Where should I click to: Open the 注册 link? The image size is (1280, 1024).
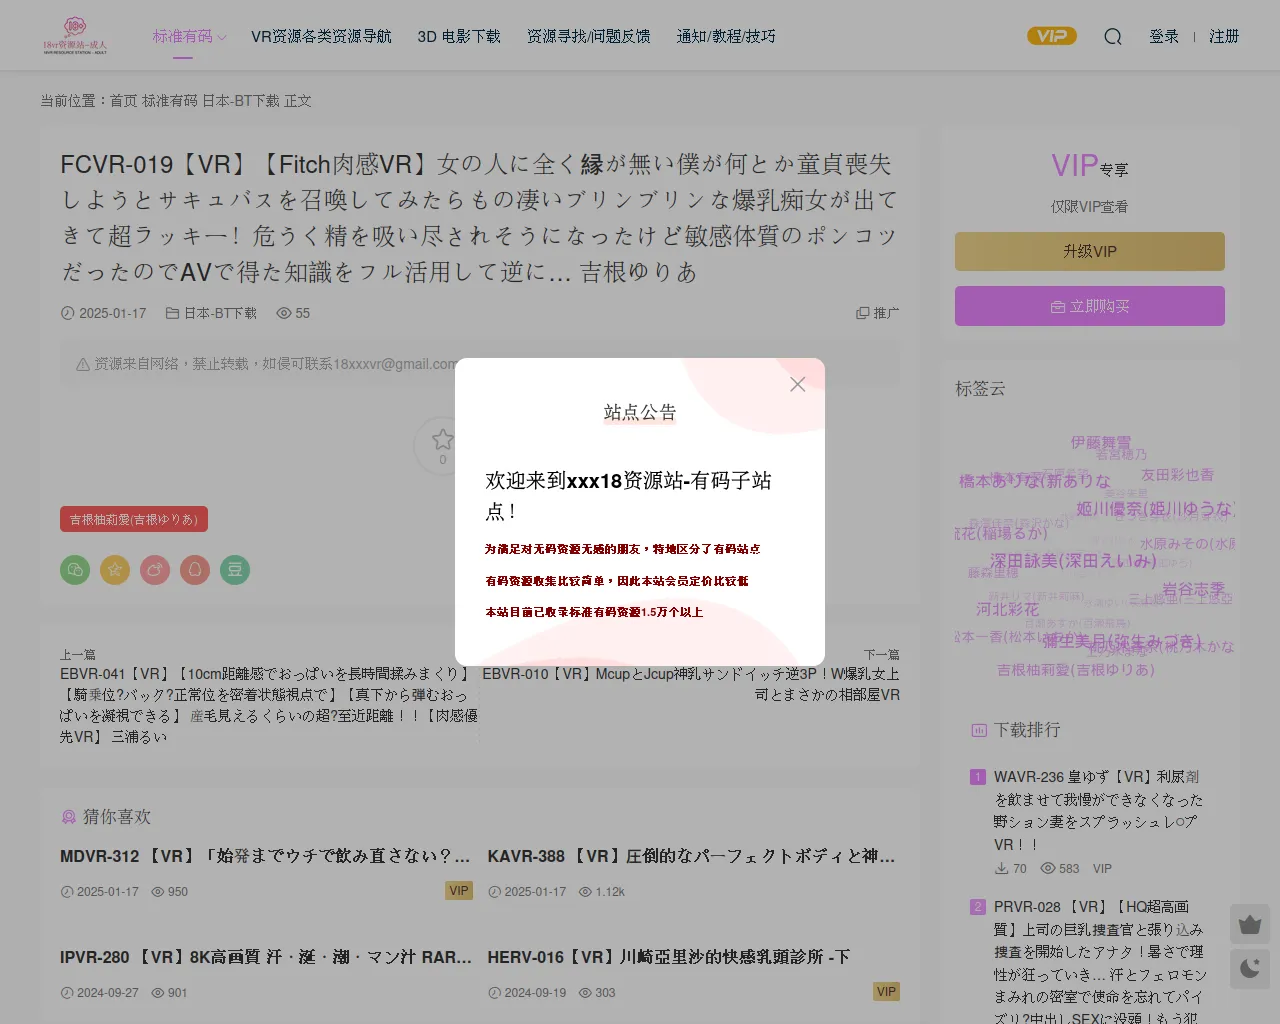(1224, 37)
